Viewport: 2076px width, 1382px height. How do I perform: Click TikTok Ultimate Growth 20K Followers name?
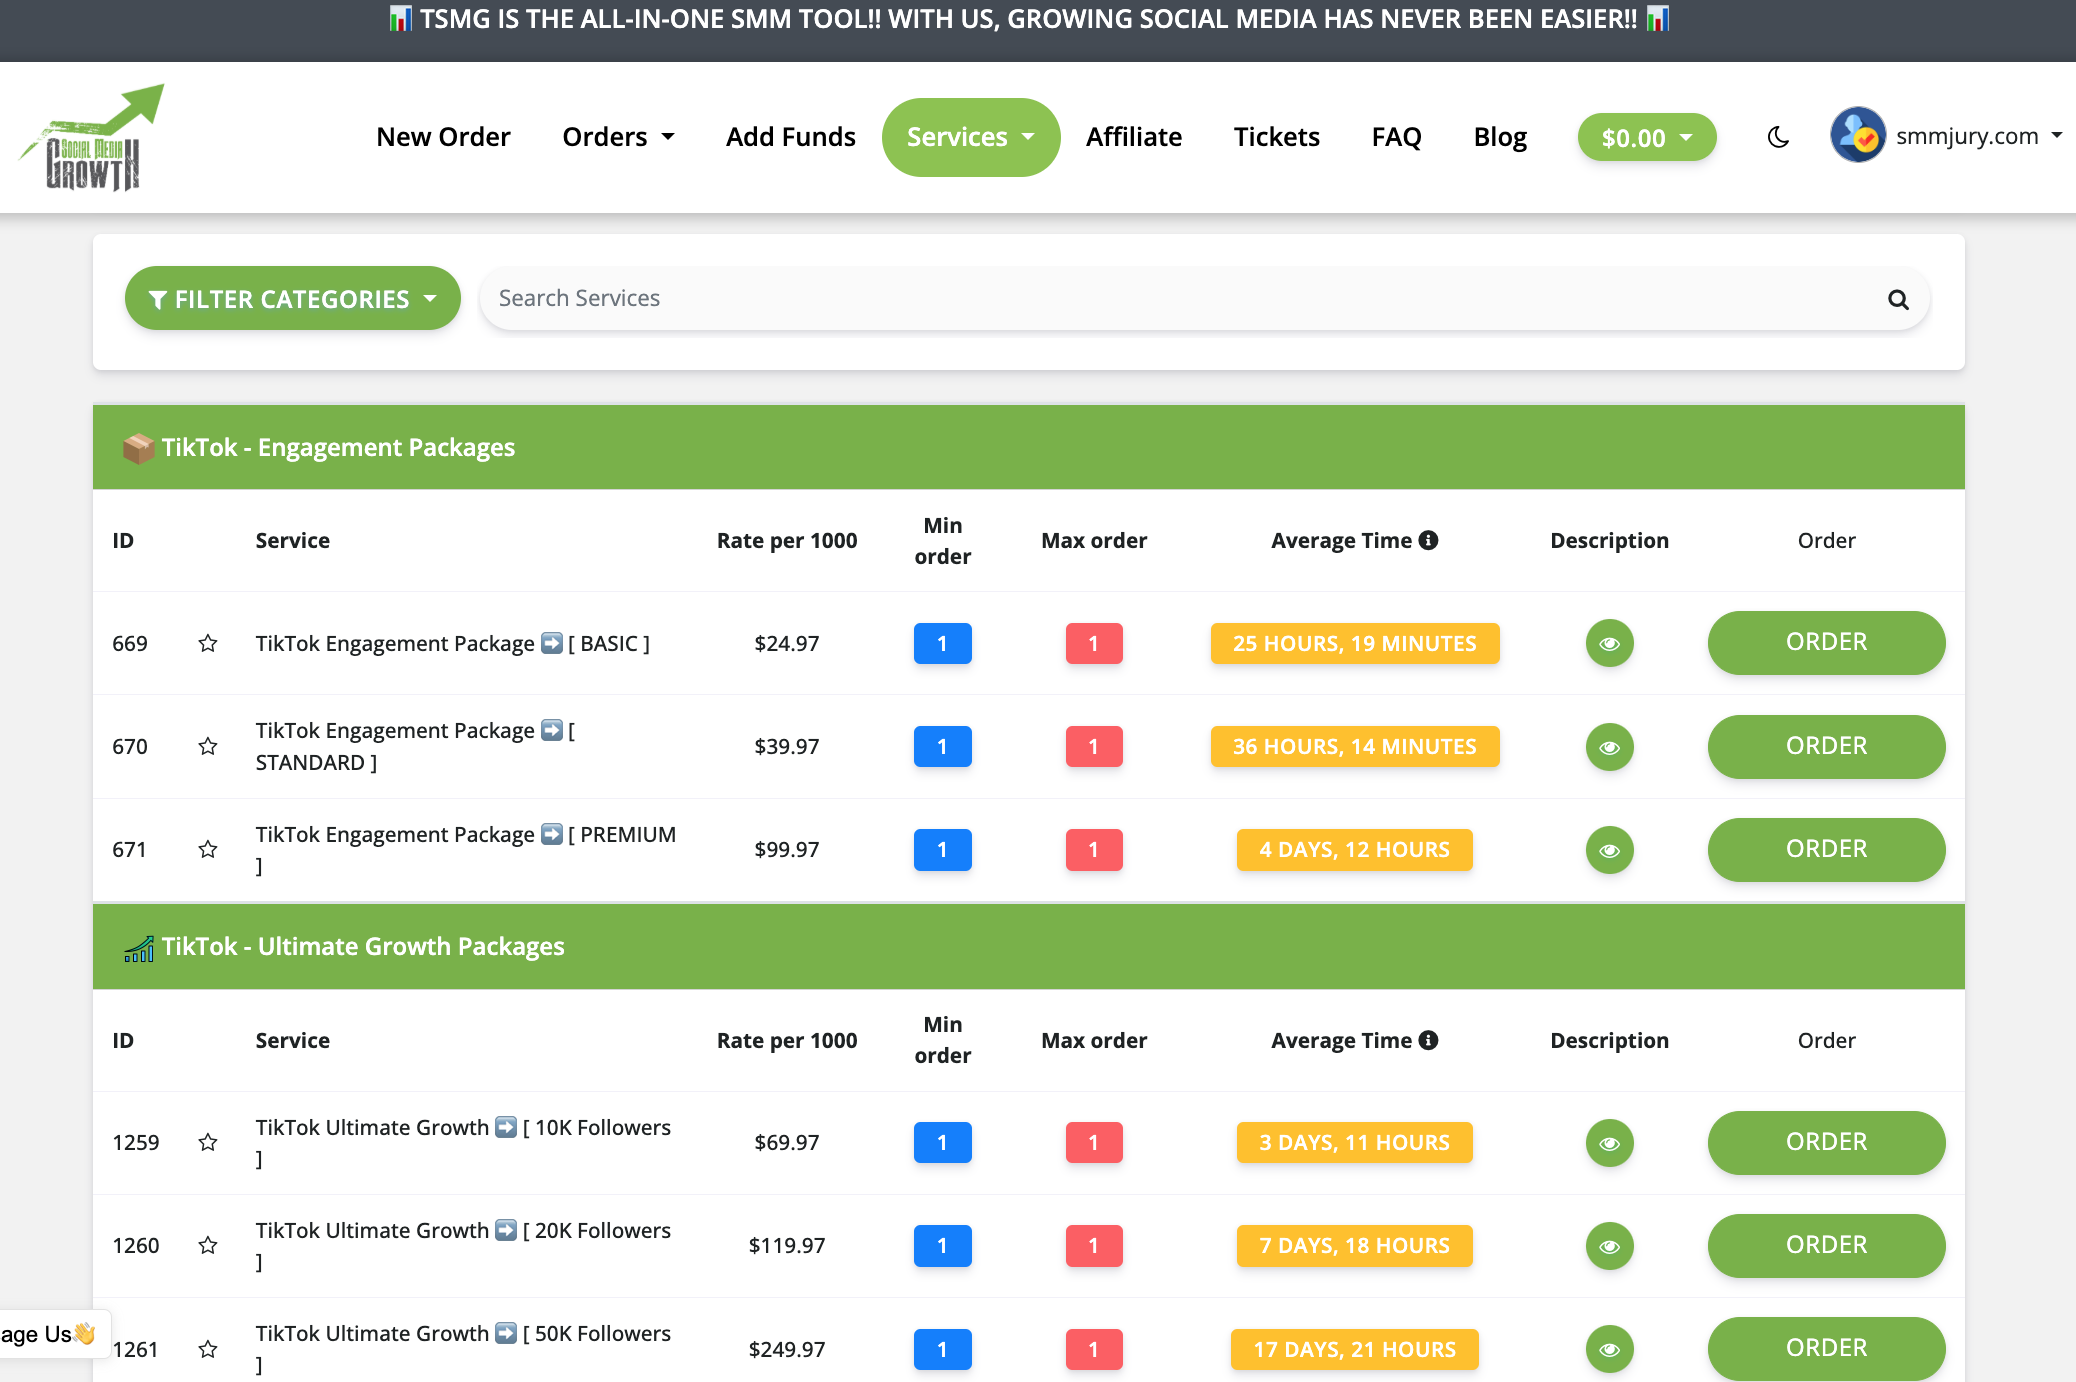click(463, 1245)
